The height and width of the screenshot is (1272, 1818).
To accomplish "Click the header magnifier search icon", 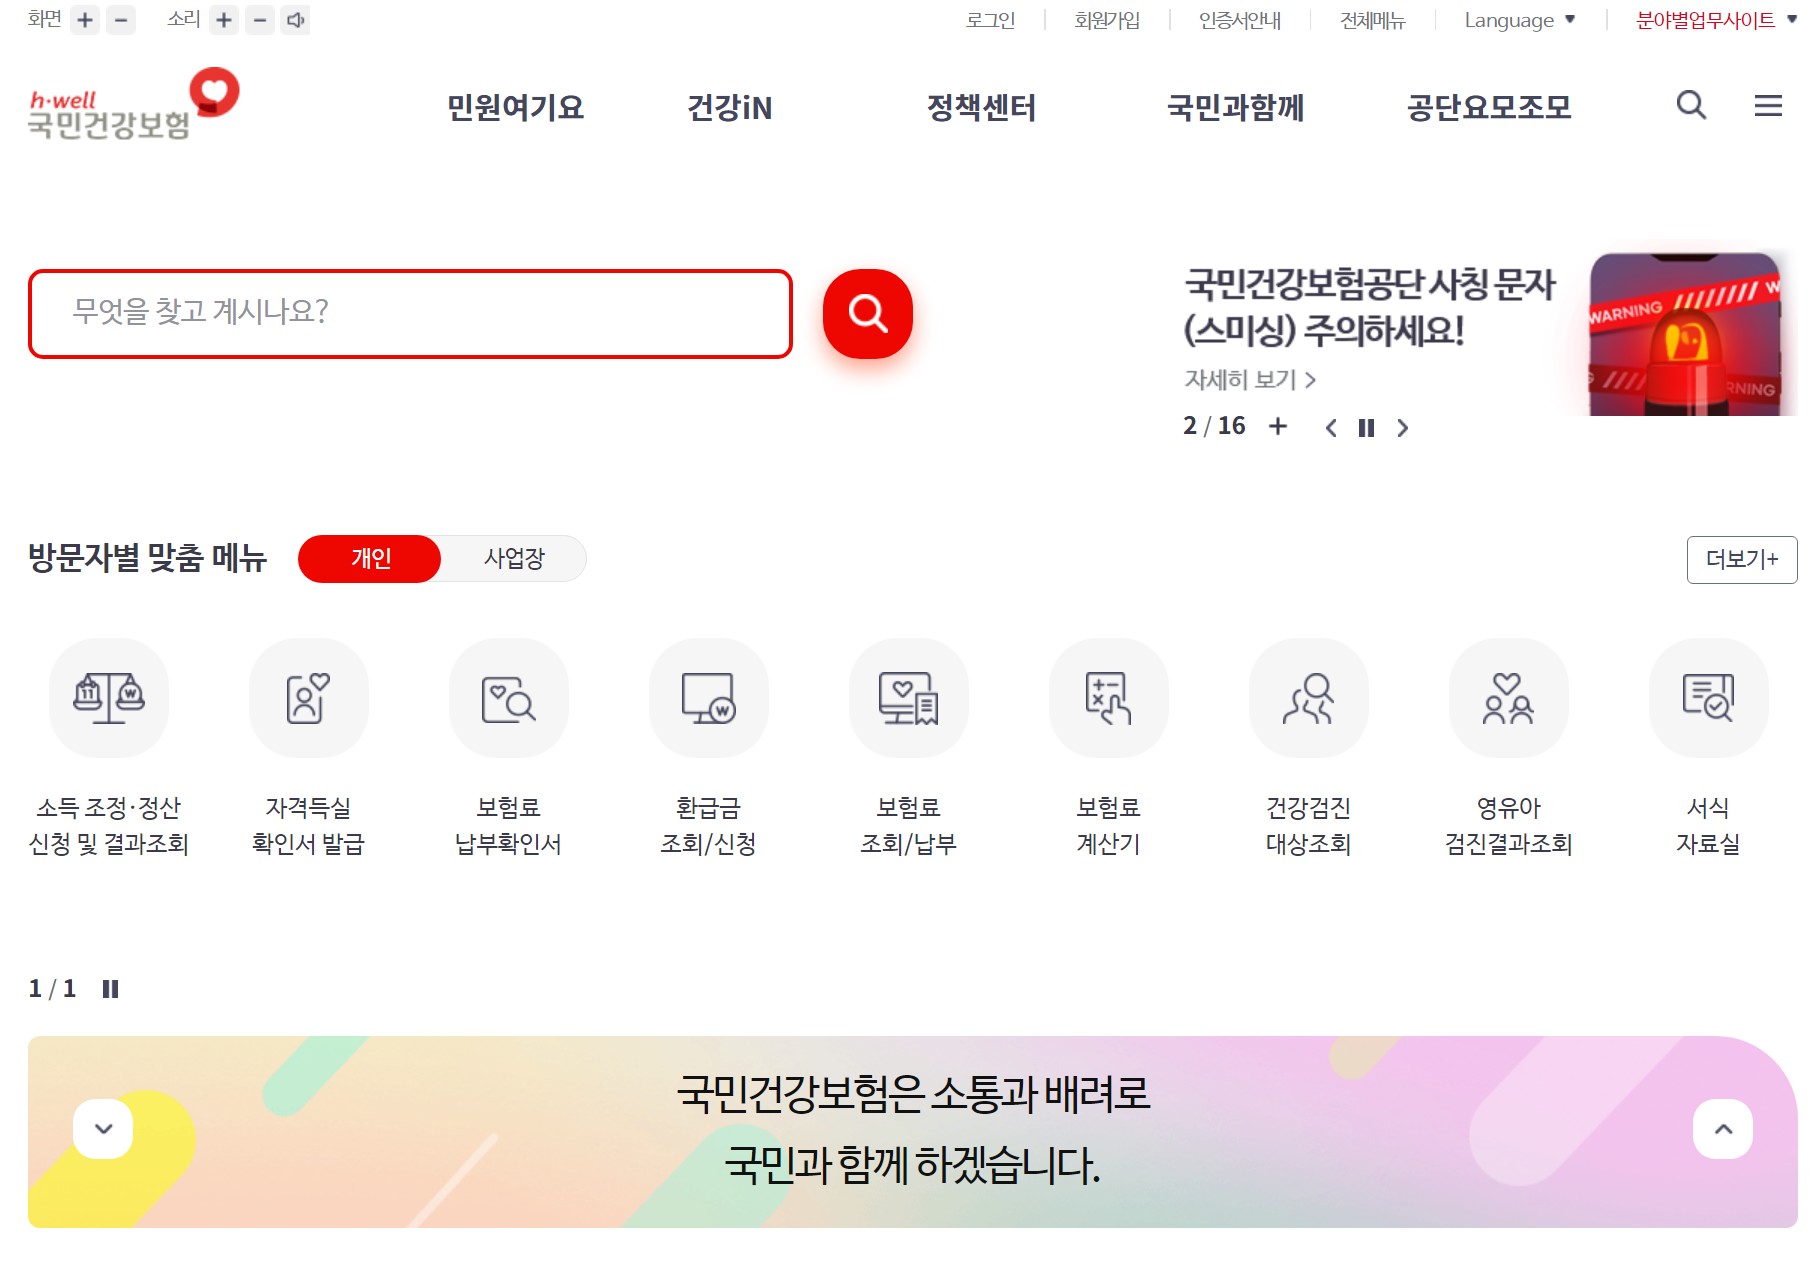I will click(1691, 105).
